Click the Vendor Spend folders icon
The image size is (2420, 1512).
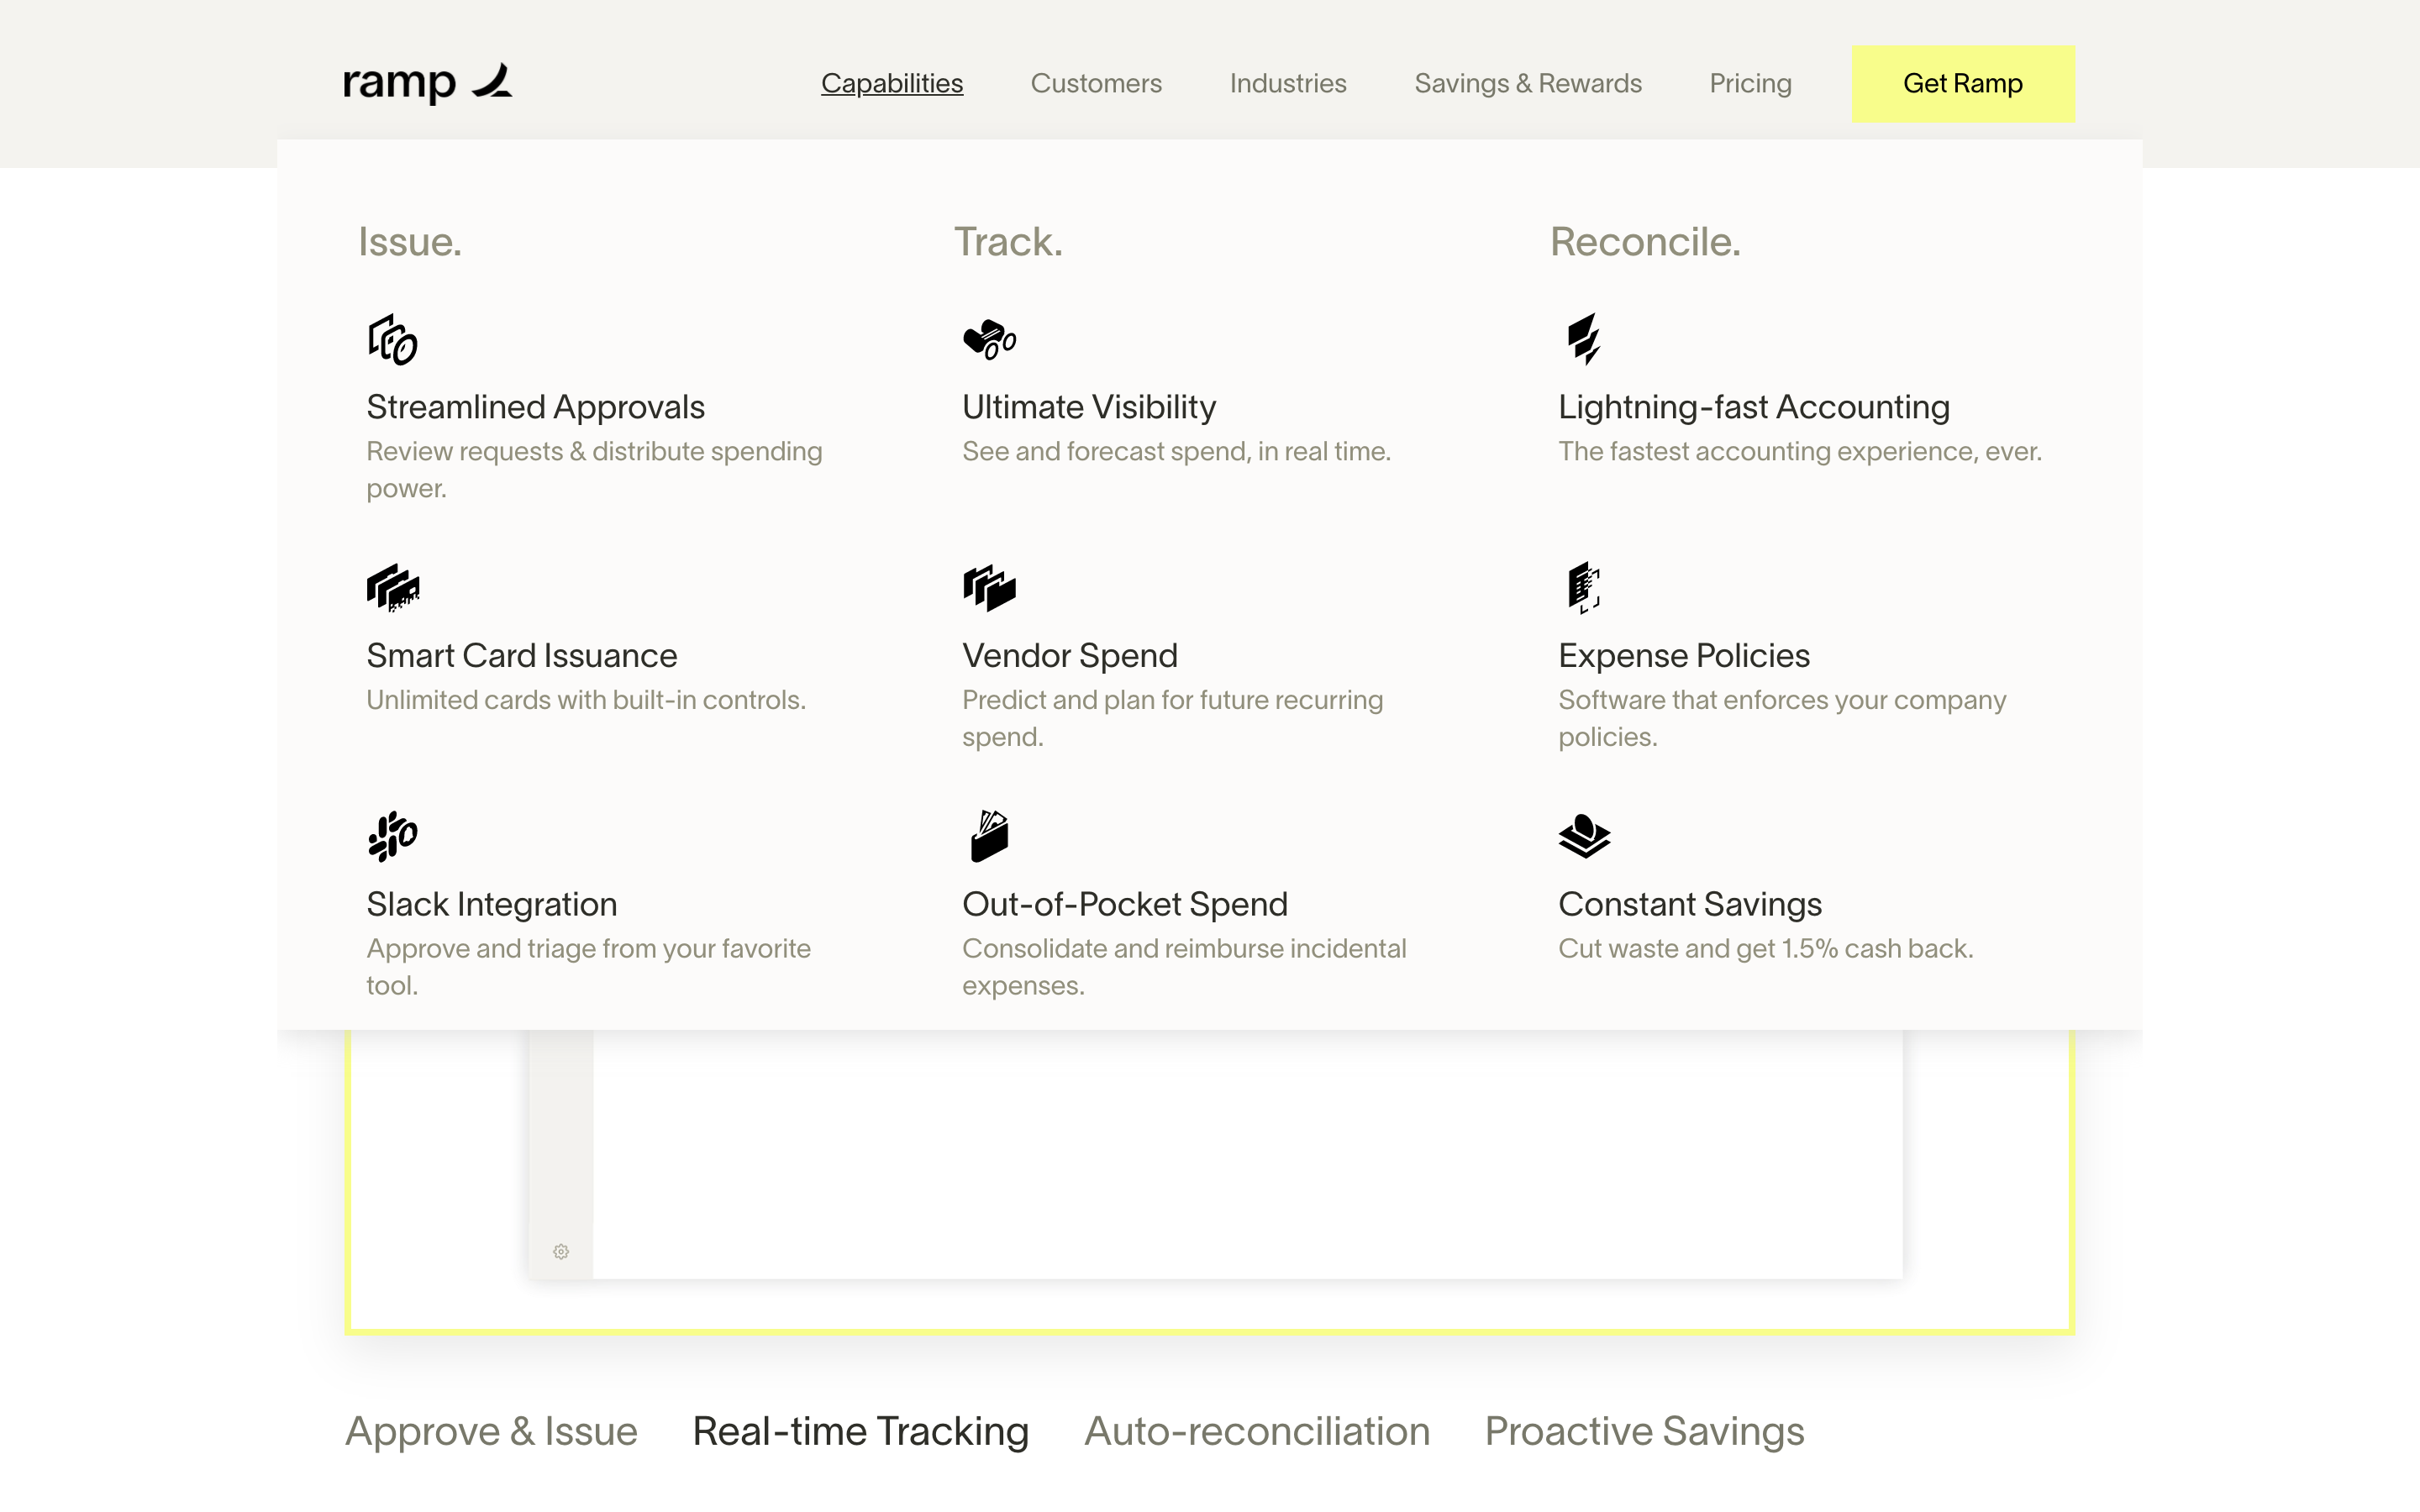(x=989, y=587)
